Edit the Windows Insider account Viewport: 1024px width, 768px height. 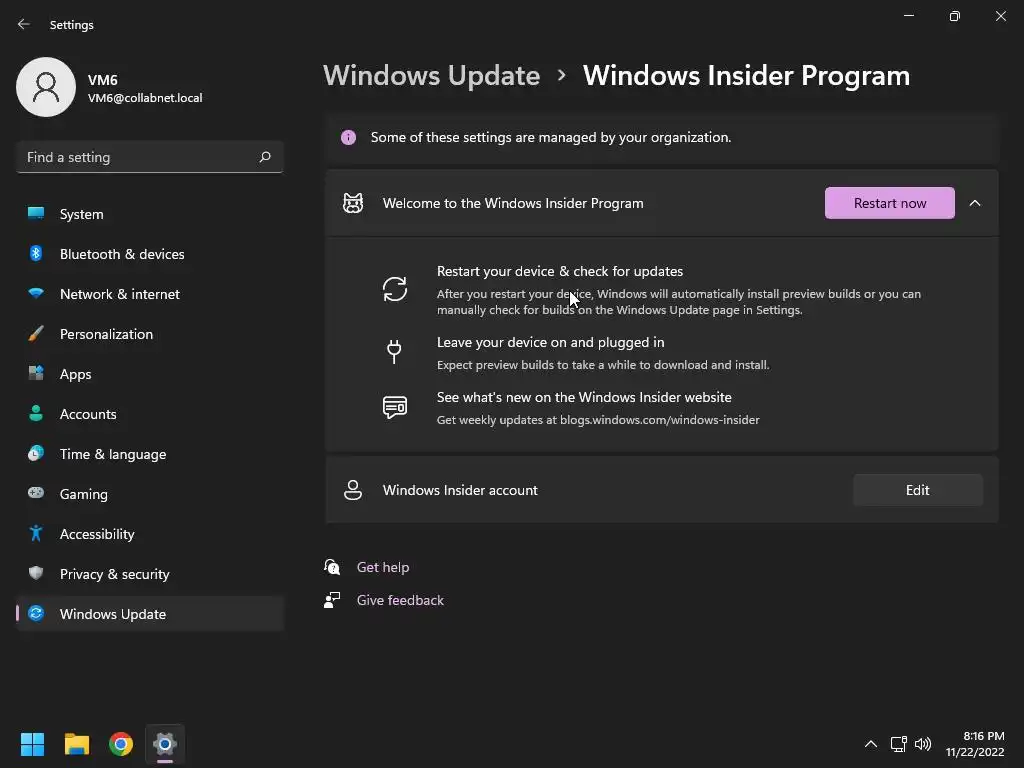(917, 490)
